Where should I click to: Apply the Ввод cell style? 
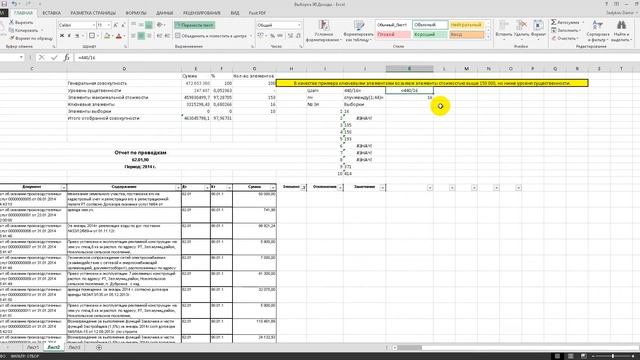[x=467, y=35]
